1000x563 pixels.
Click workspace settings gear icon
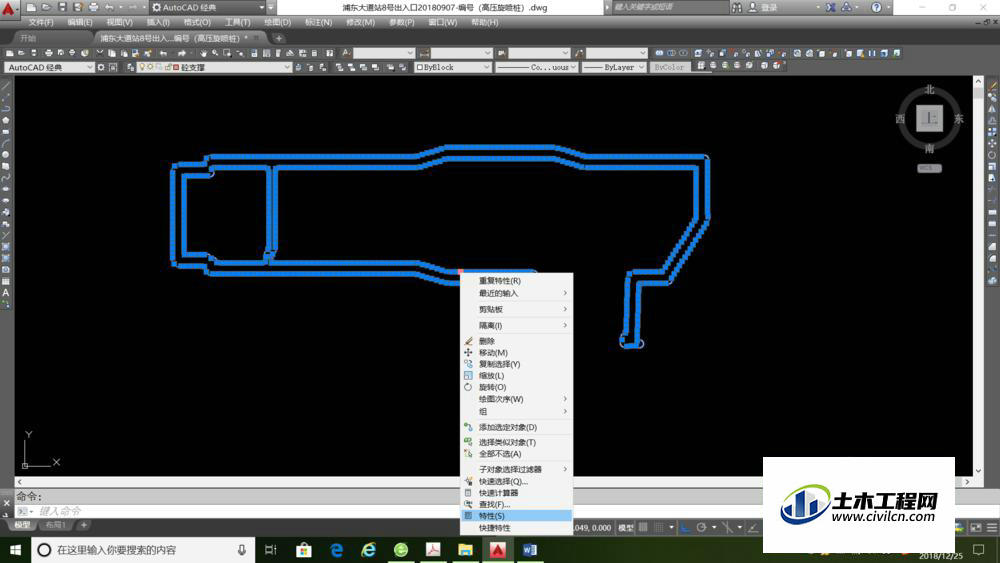click(101, 67)
